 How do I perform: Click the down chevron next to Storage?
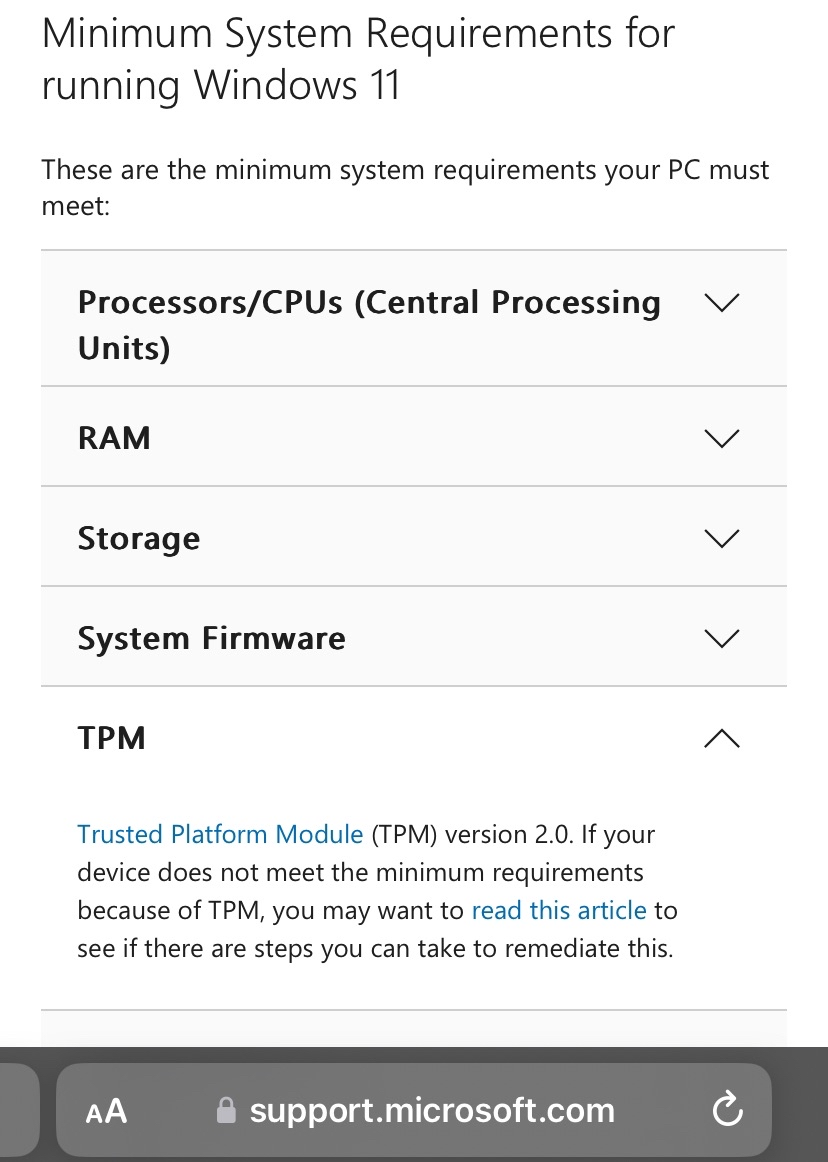[721, 538]
